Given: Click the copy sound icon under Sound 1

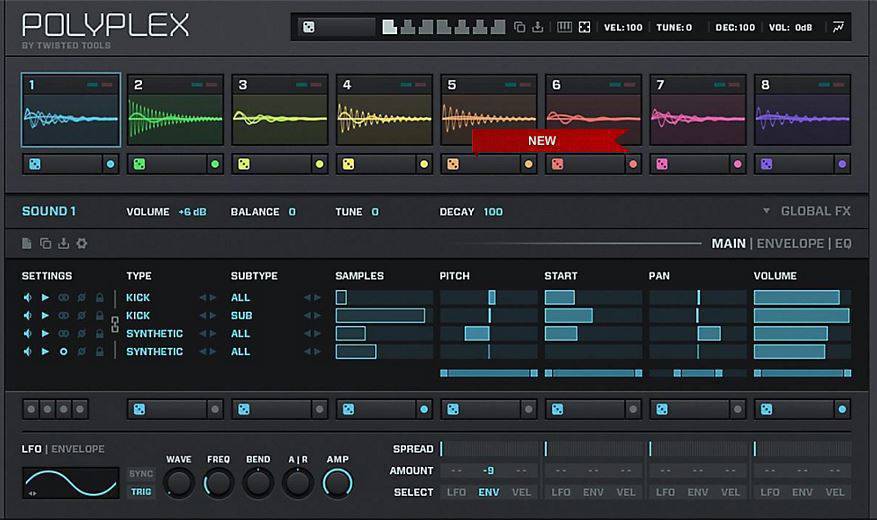Looking at the screenshot, I should [45, 243].
